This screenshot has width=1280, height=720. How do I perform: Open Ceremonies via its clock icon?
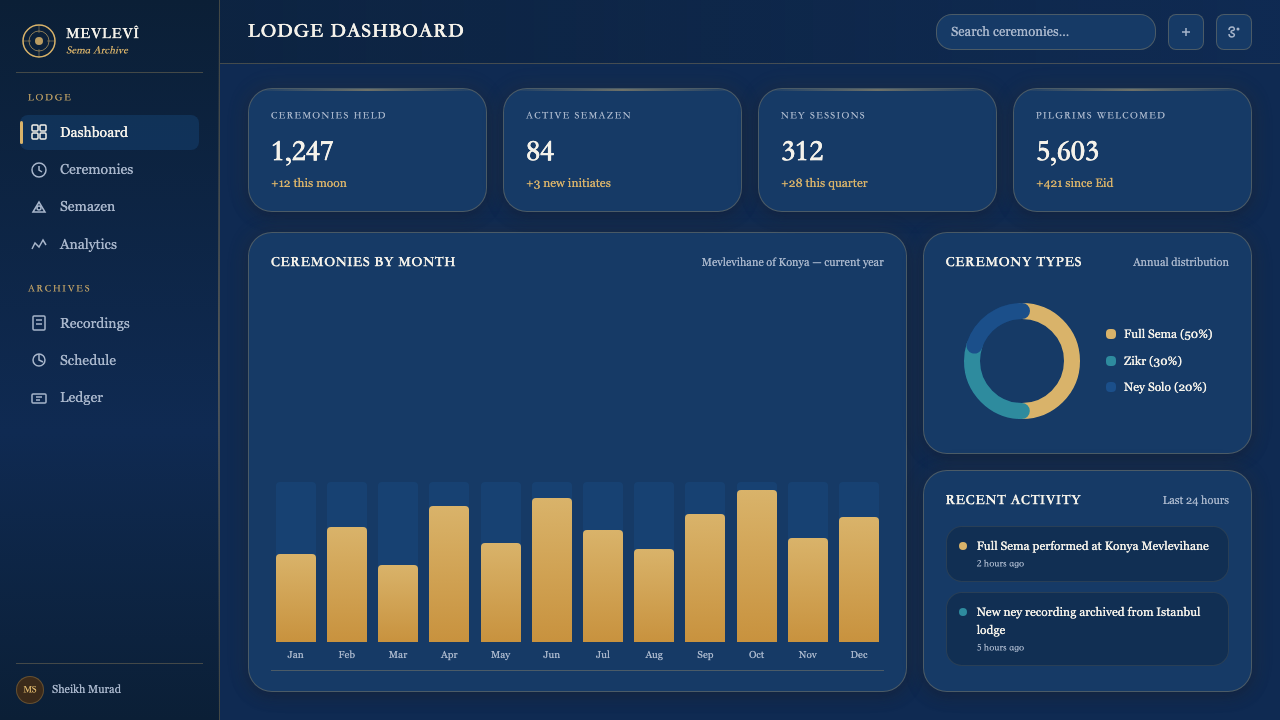click(x=39, y=170)
